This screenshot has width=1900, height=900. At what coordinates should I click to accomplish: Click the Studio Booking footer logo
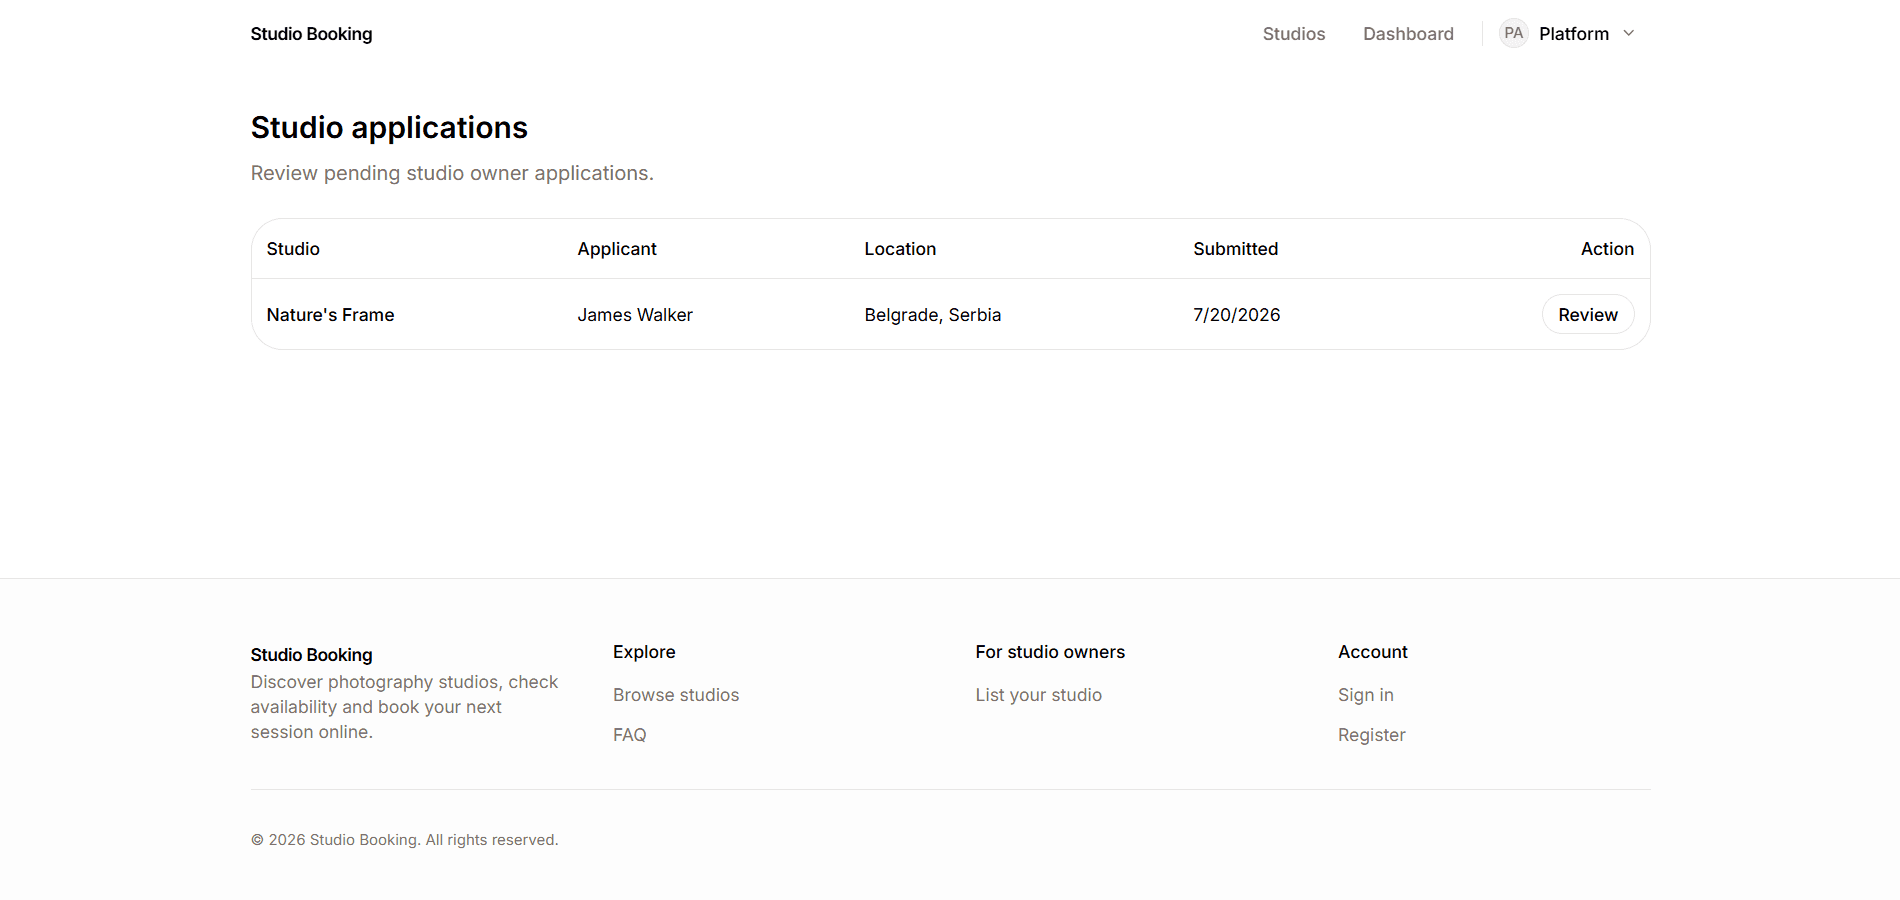point(311,655)
